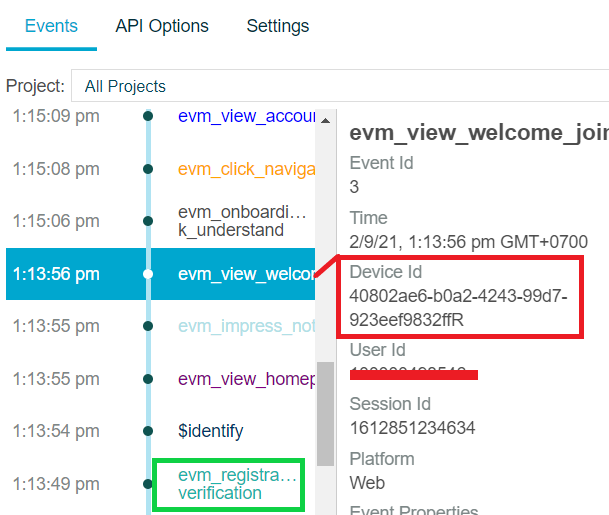The height and width of the screenshot is (515, 609).
Task: Open the All Projects dropdown
Action: 340,86
